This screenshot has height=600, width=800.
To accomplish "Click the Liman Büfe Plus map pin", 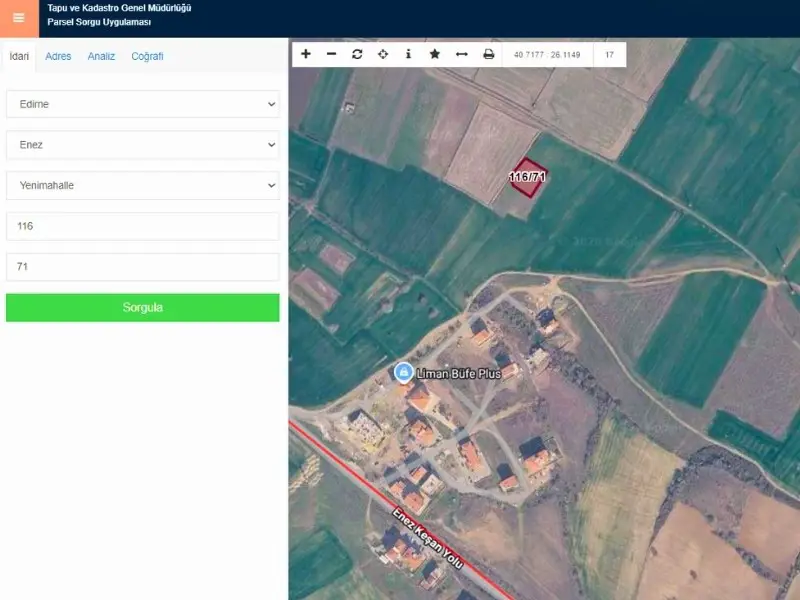I will pos(404,372).
